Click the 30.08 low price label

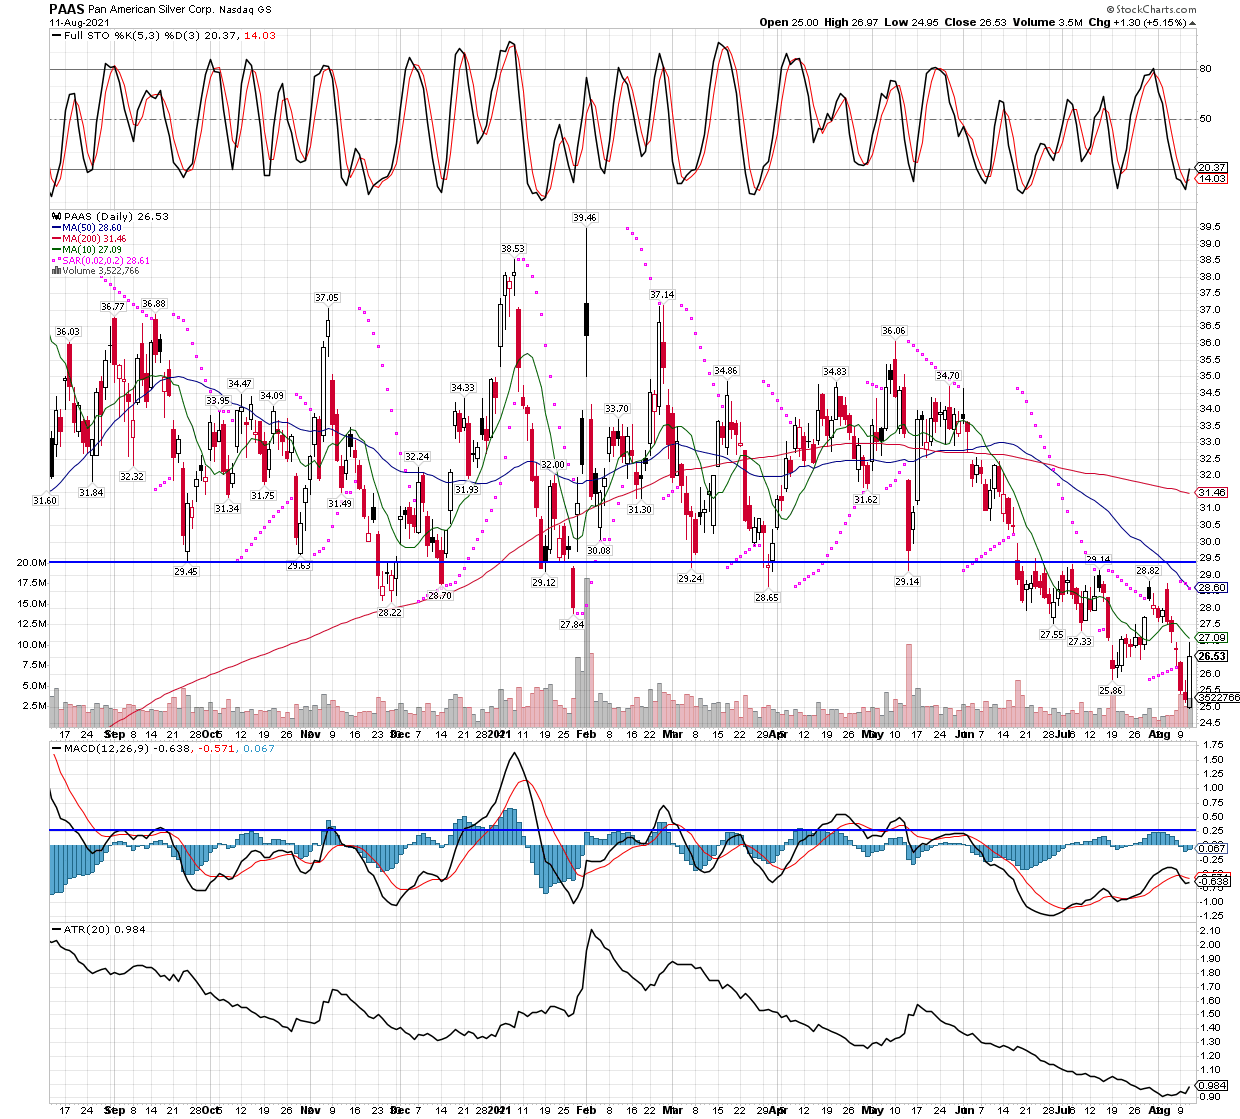pos(599,551)
